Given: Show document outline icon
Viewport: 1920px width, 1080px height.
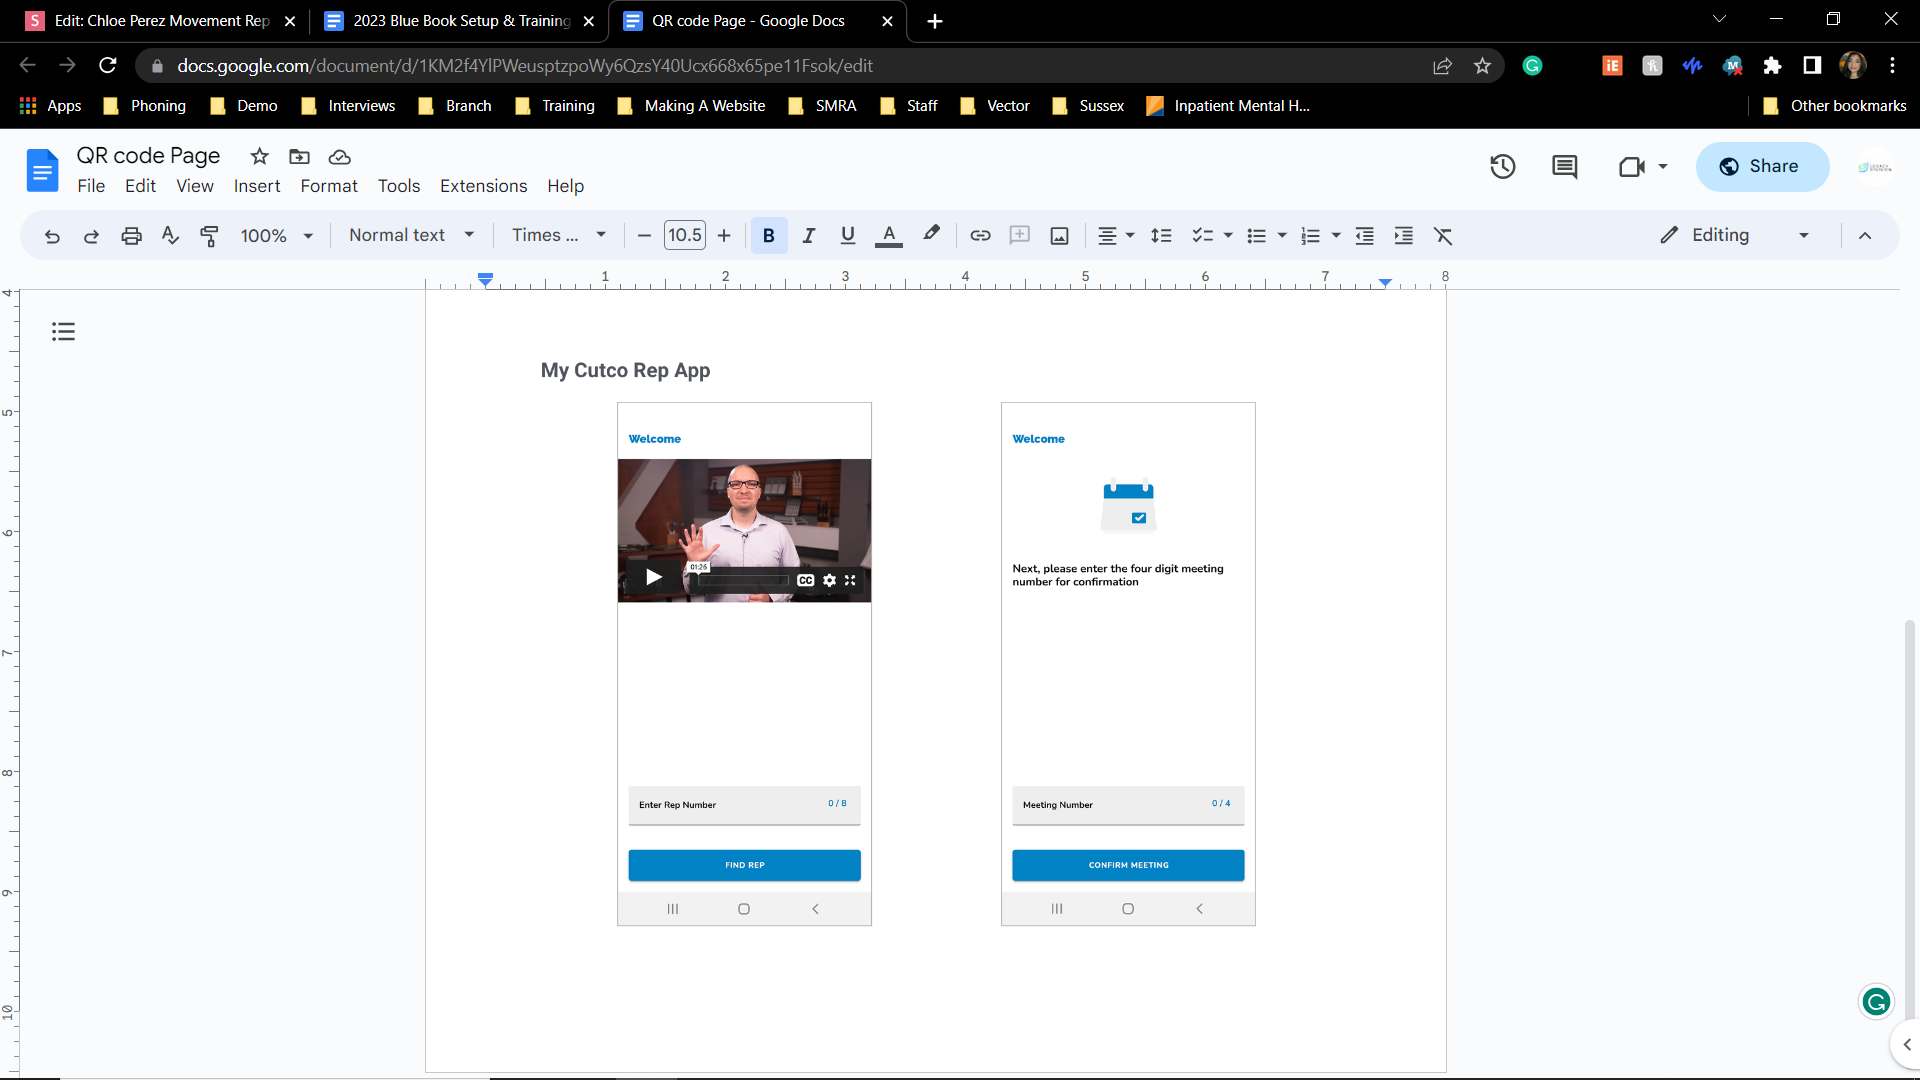Looking at the screenshot, I should tap(63, 332).
